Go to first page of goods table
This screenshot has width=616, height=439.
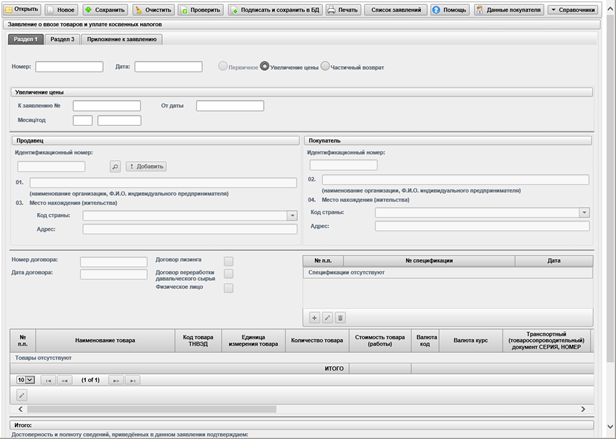click(47, 380)
